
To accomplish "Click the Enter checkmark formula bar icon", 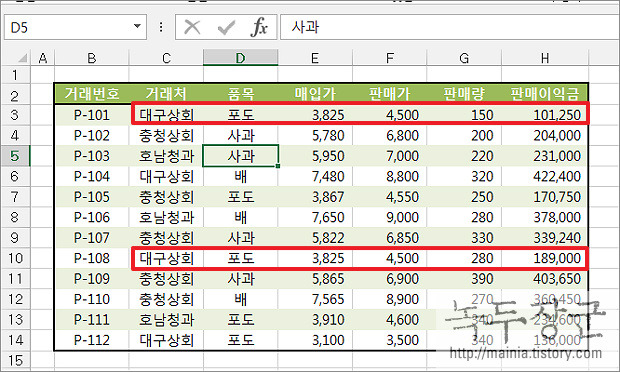I will (x=226, y=28).
